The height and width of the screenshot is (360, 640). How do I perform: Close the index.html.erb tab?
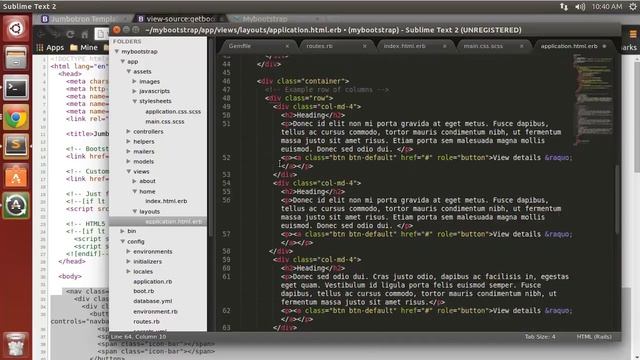444,46
